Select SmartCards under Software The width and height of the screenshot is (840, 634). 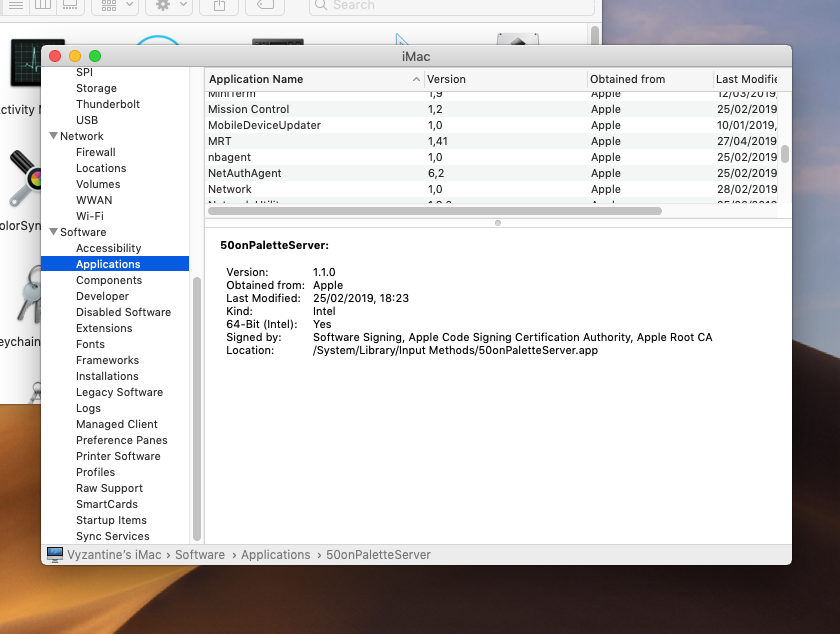tap(107, 504)
